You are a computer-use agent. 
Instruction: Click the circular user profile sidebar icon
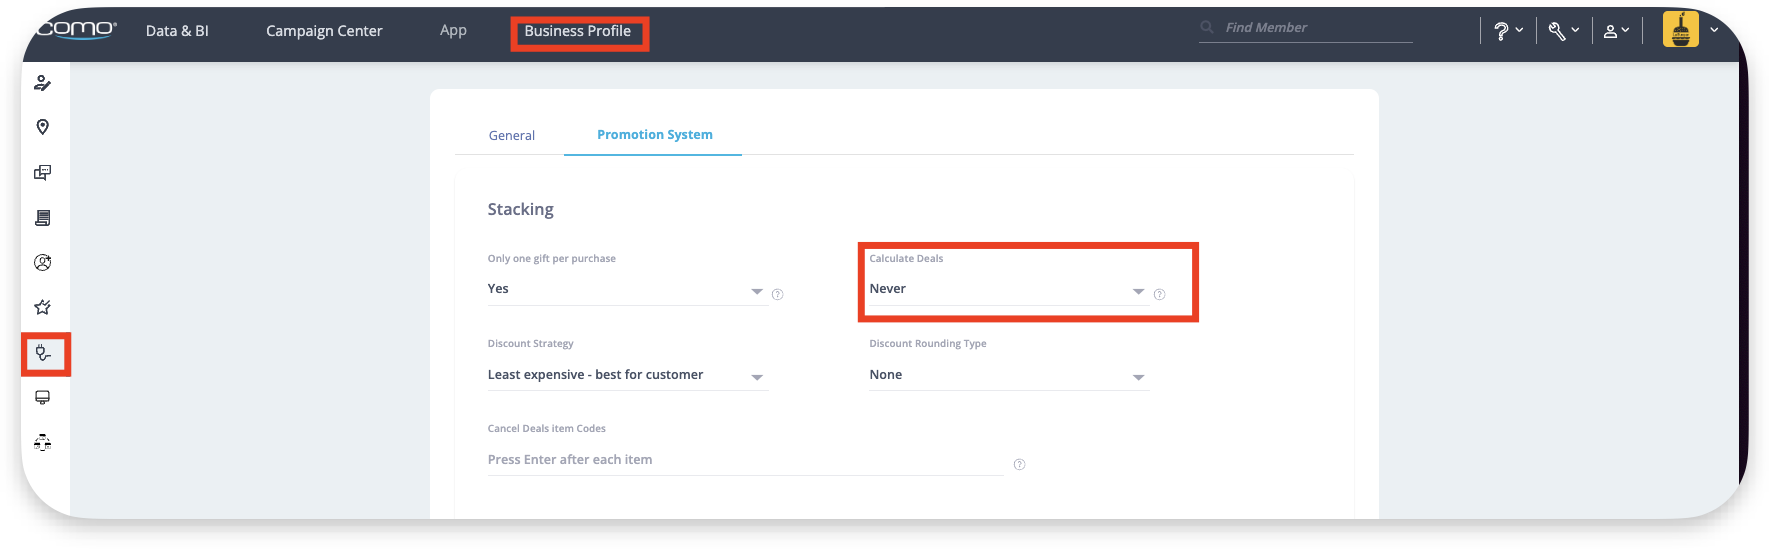tap(43, 263)
